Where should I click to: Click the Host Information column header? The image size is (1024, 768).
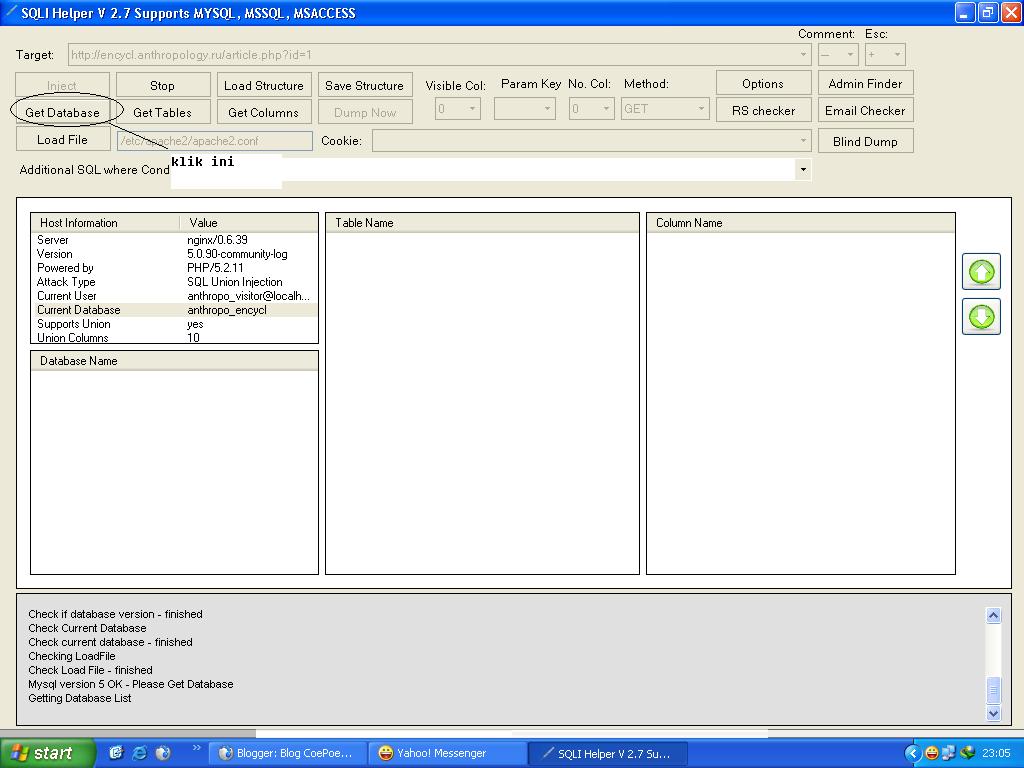[x=105, y=223]
